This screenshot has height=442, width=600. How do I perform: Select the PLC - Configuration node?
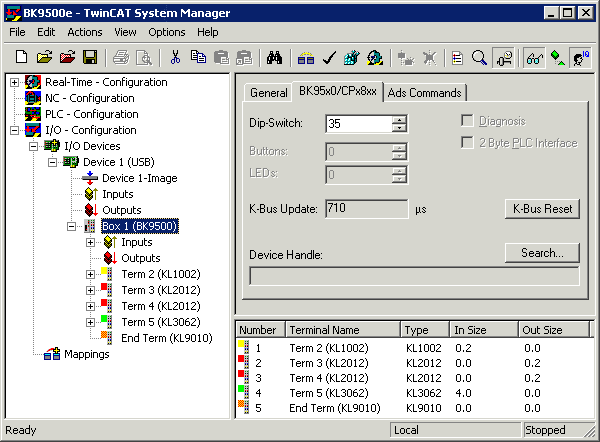coord(91,114)
